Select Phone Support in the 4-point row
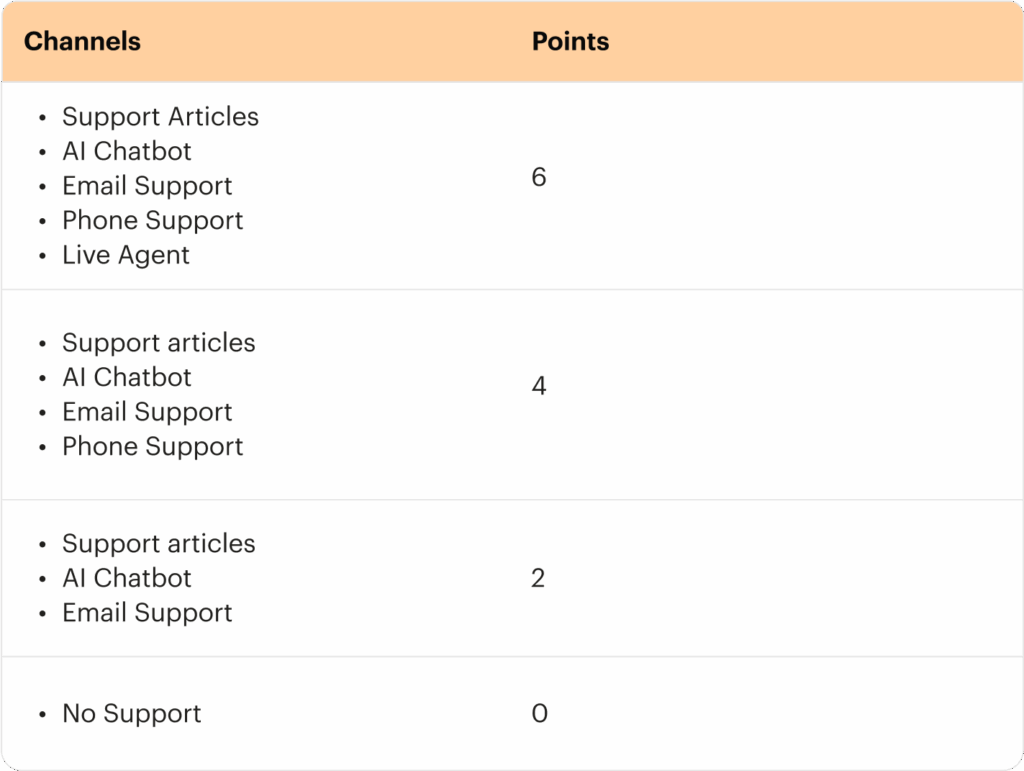This screenshot has width=1024, height=771. (x=152, y=447)
